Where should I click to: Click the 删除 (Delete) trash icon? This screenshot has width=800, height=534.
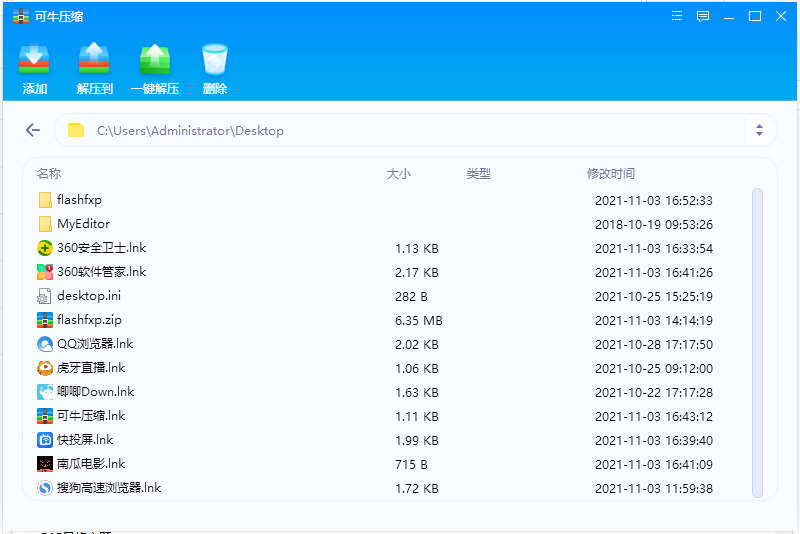tap(215, 62)
